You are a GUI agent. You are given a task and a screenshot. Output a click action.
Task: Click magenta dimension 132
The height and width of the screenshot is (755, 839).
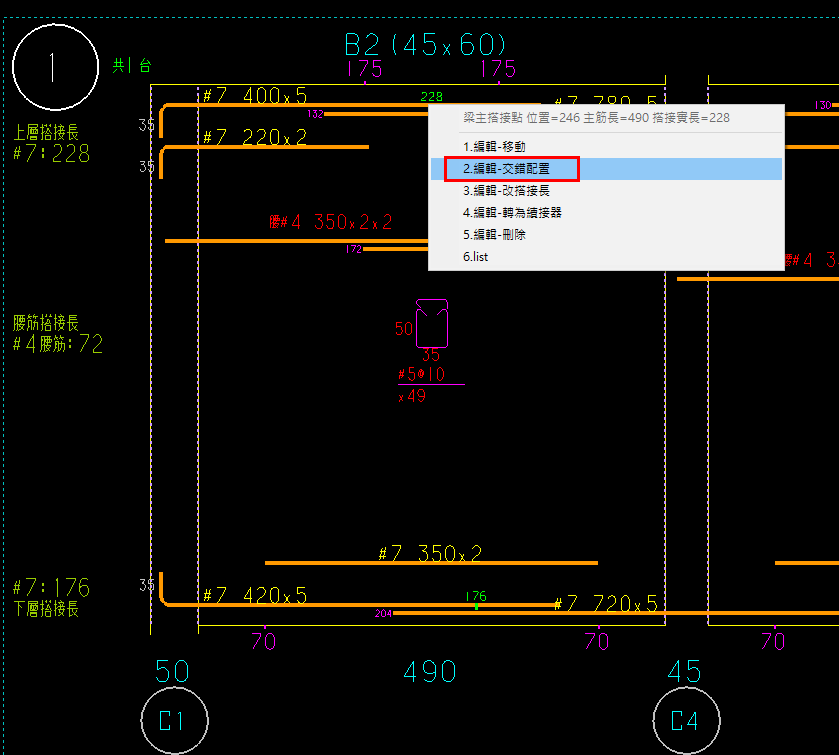tap(315, 114)
